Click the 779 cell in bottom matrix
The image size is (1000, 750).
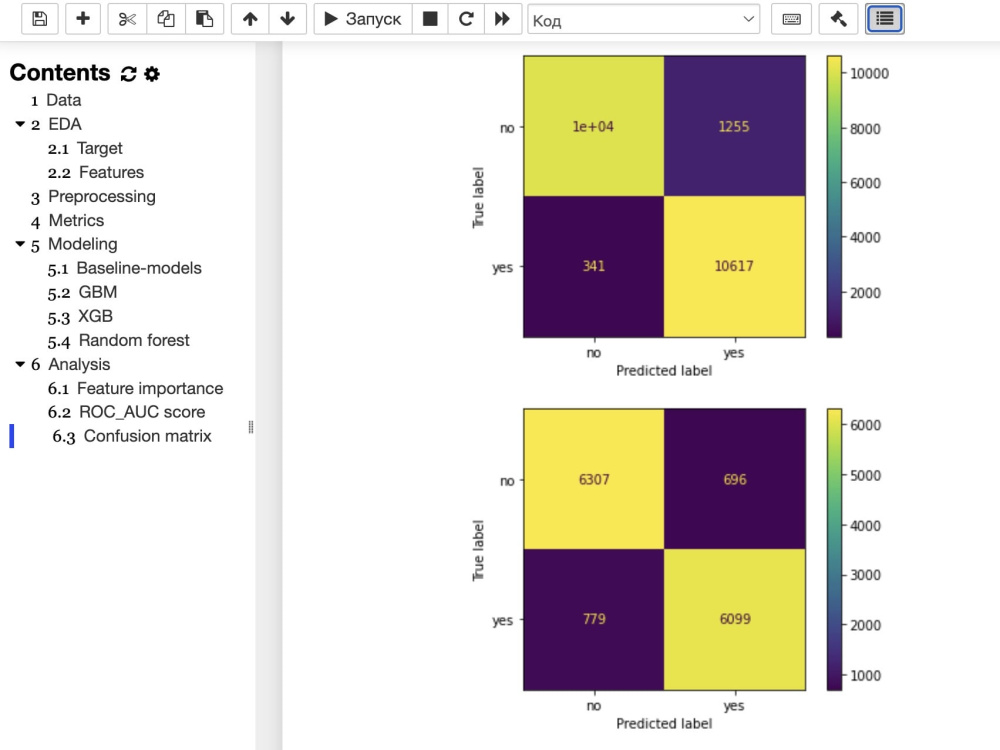594,619
